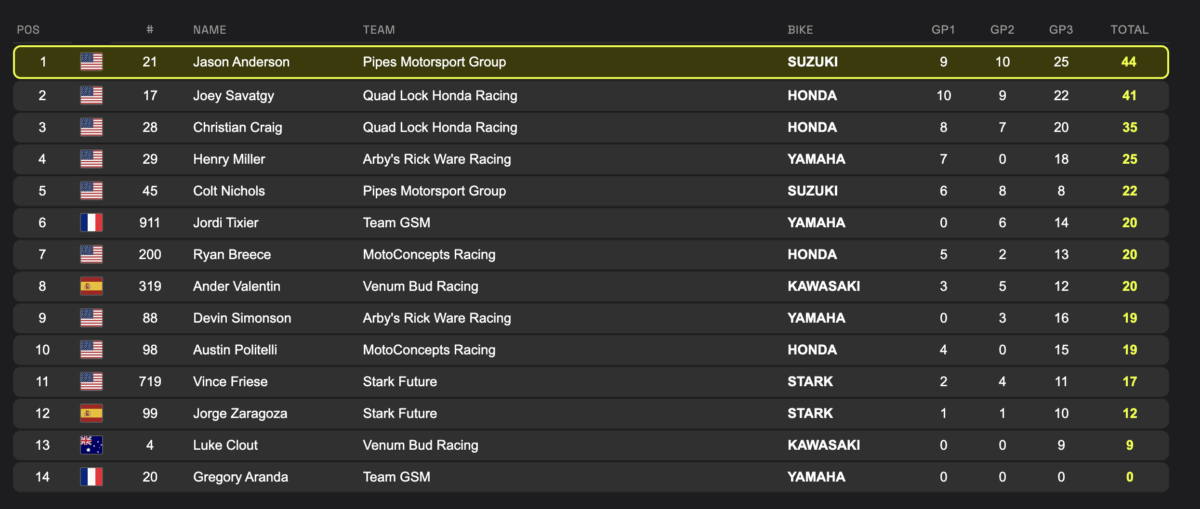
Task: Click Jason Anderson's total score of 44
Action: 1129,62
